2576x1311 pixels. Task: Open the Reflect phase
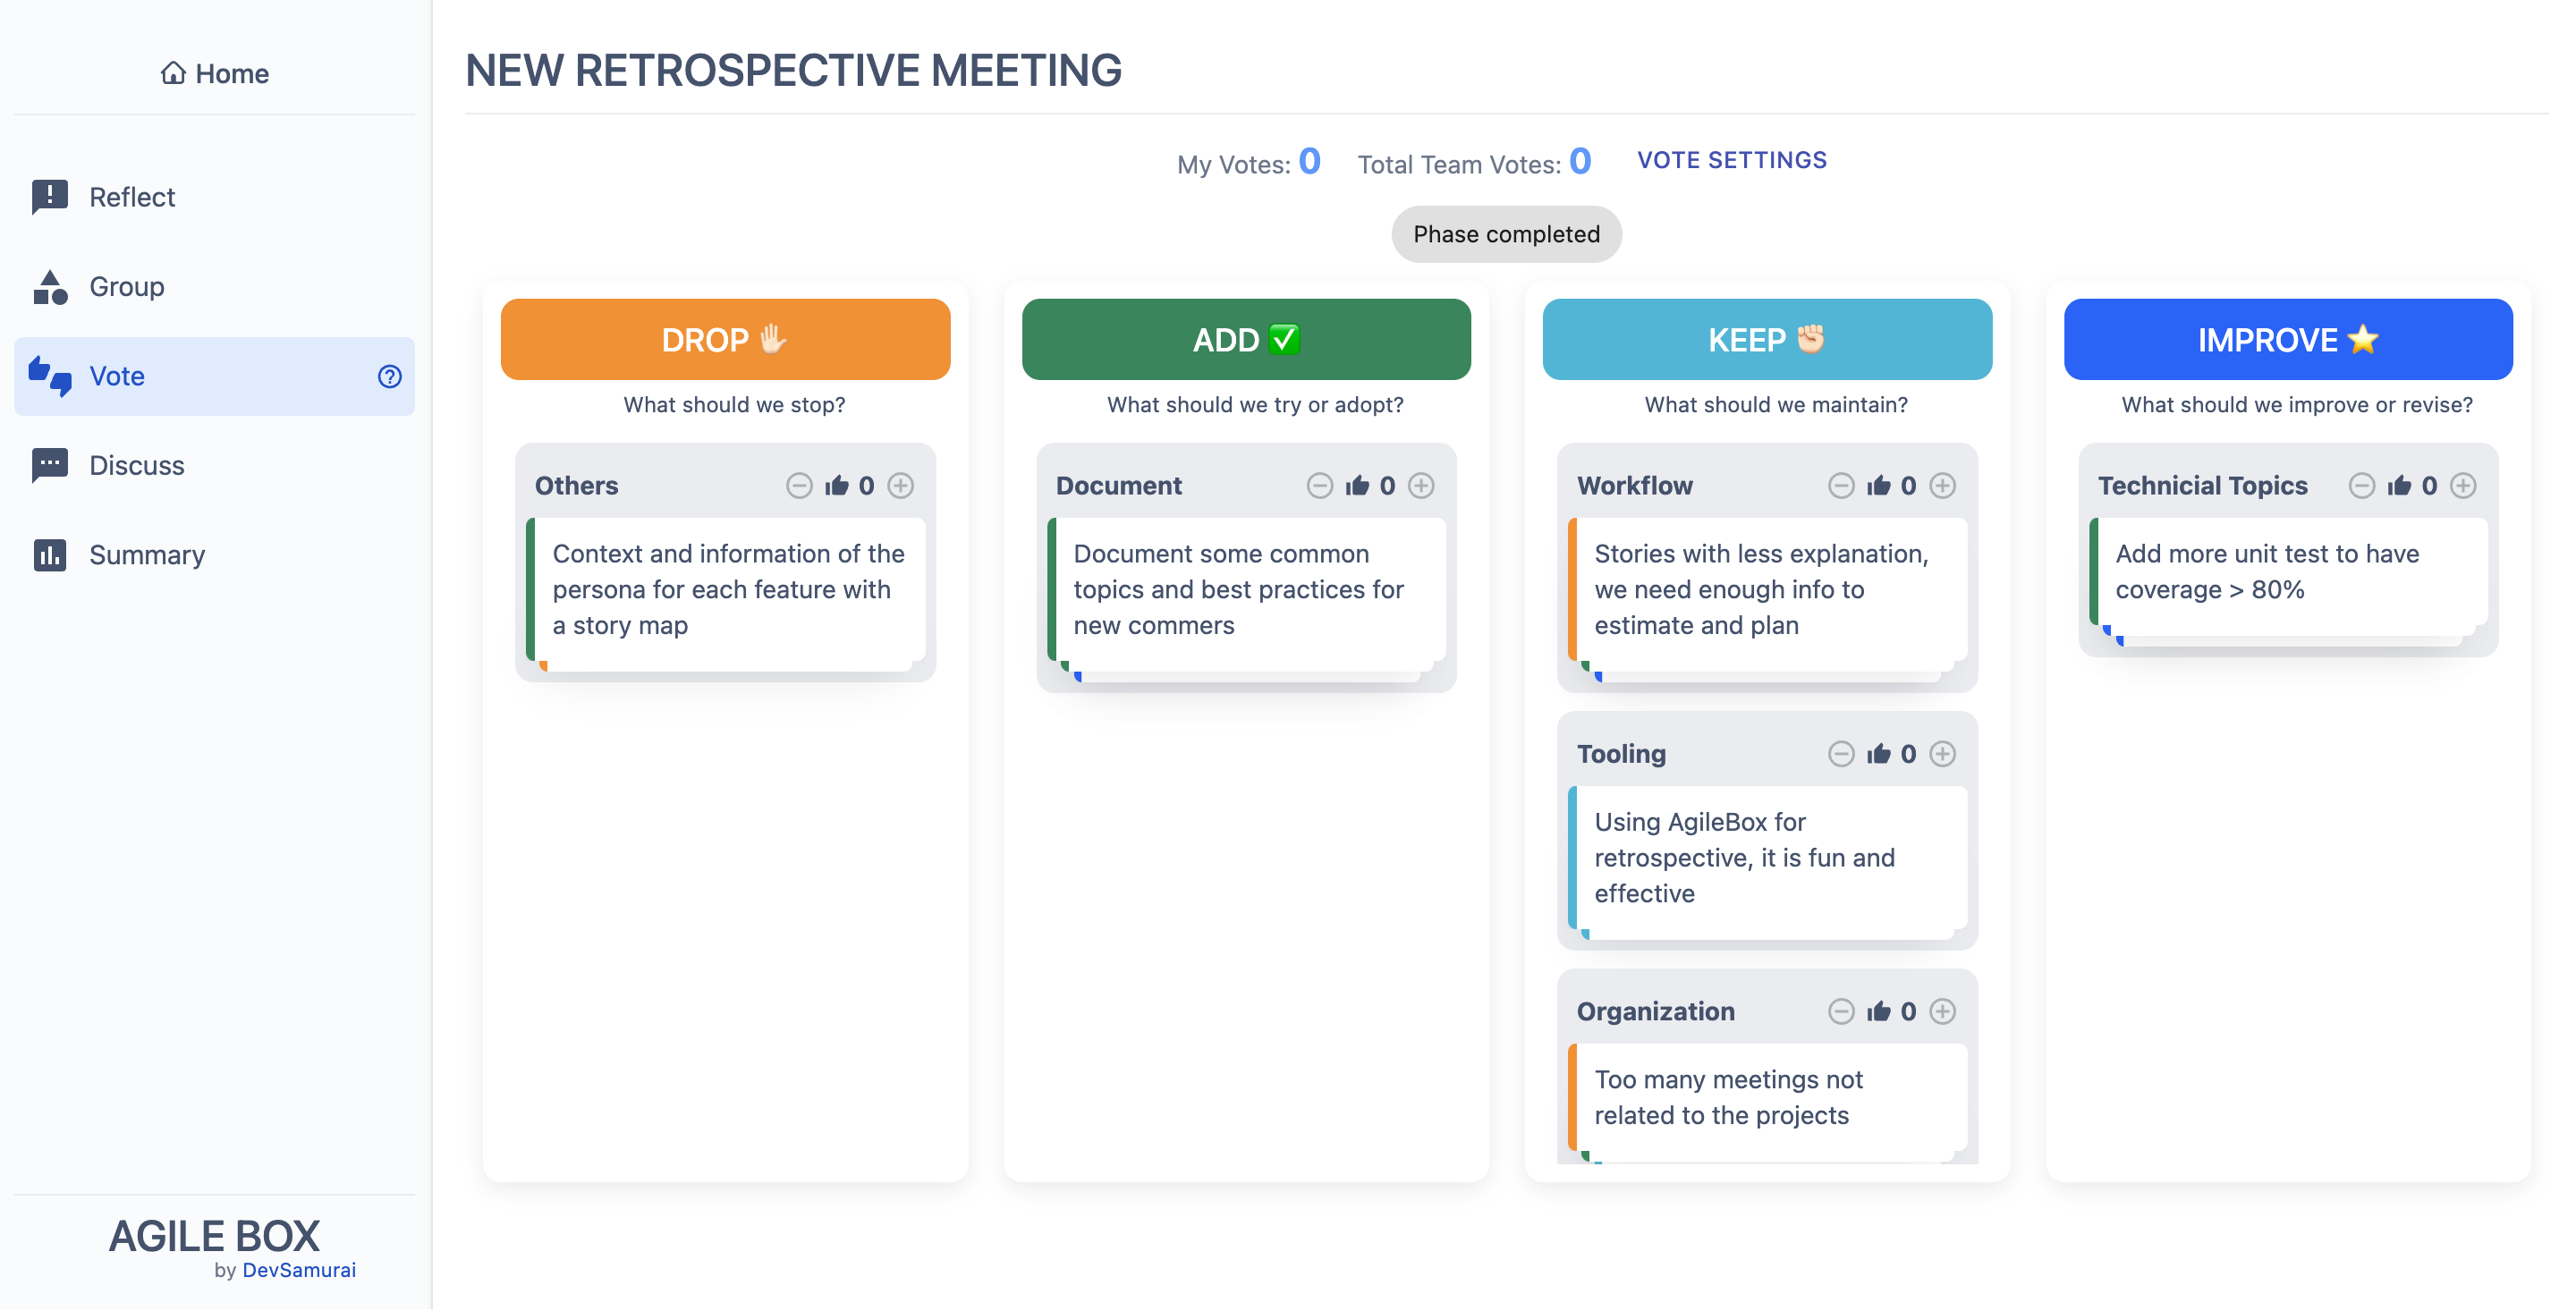pos(132,197)
